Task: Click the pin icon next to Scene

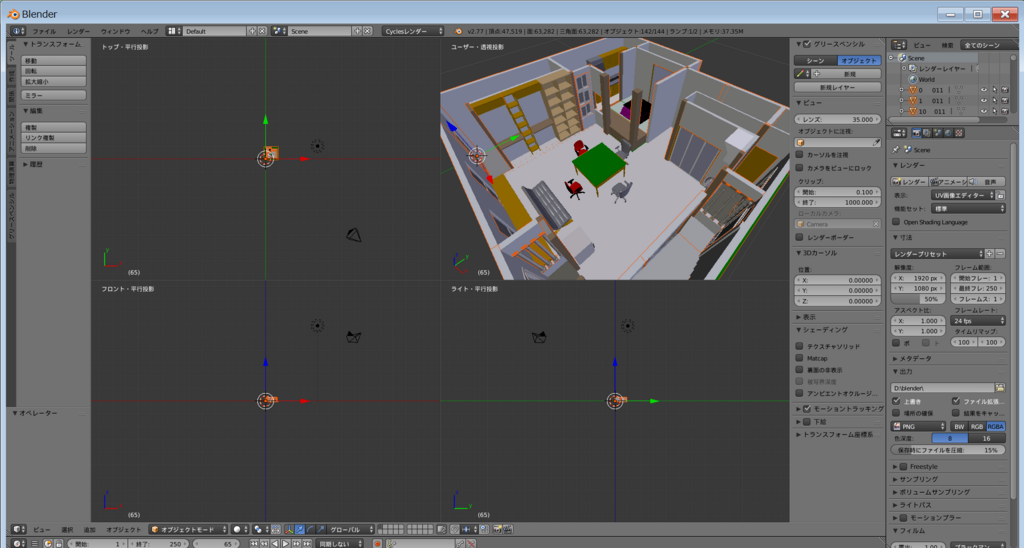Action: click(x=895, y=150)
